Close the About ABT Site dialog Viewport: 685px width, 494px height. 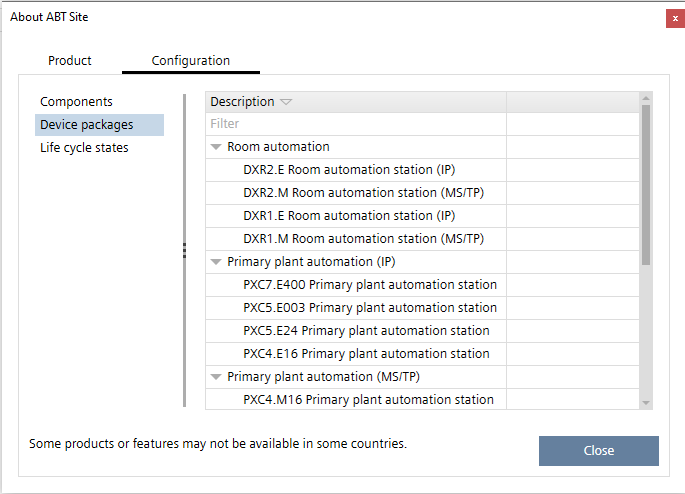tap(675, 18)
